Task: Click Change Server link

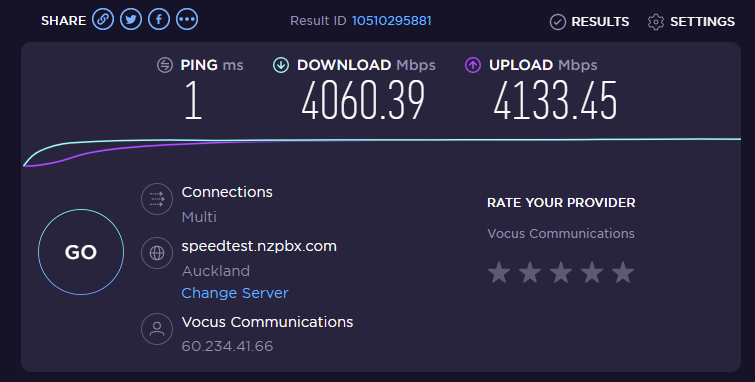Action: (x=235, y=293)
